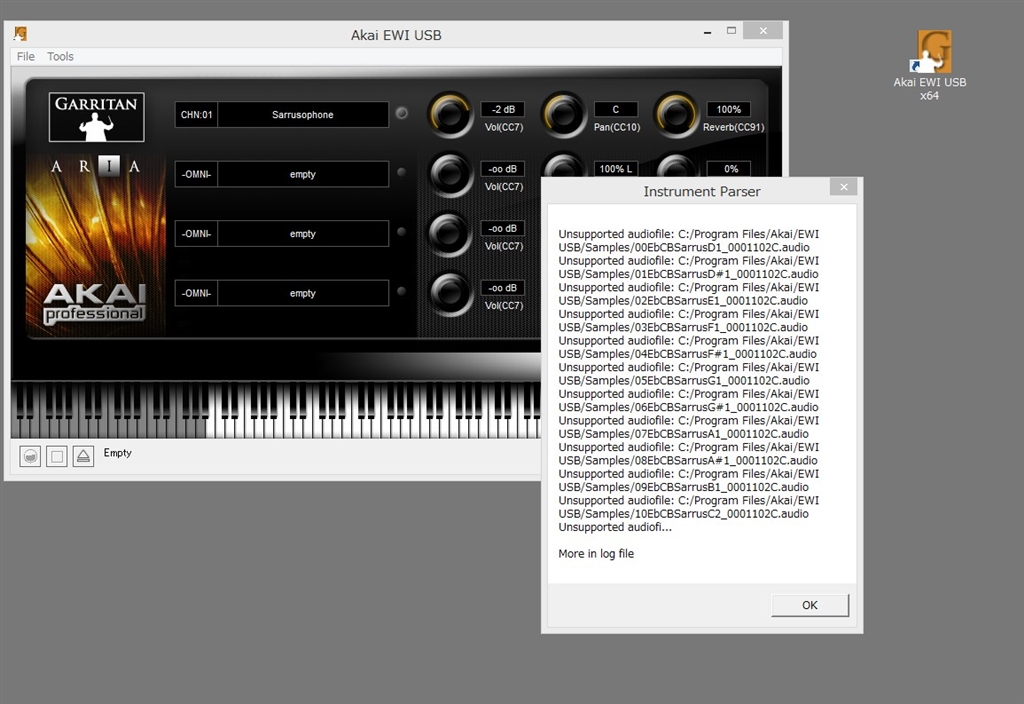Open the File menu
This screenshot has height=704, width=1024.
[25, 57]
